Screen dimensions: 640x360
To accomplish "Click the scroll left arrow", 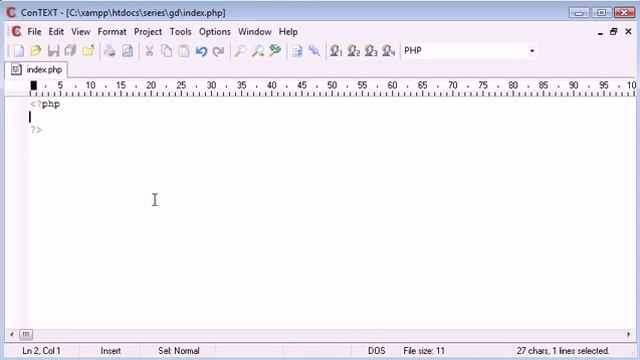I will click(x=12, y=335).
